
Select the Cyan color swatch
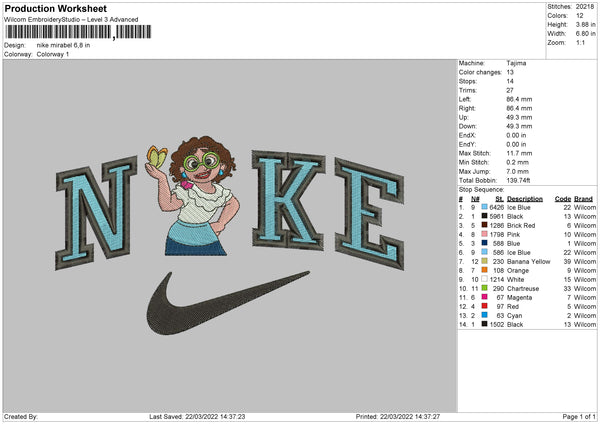pos(484,315)
